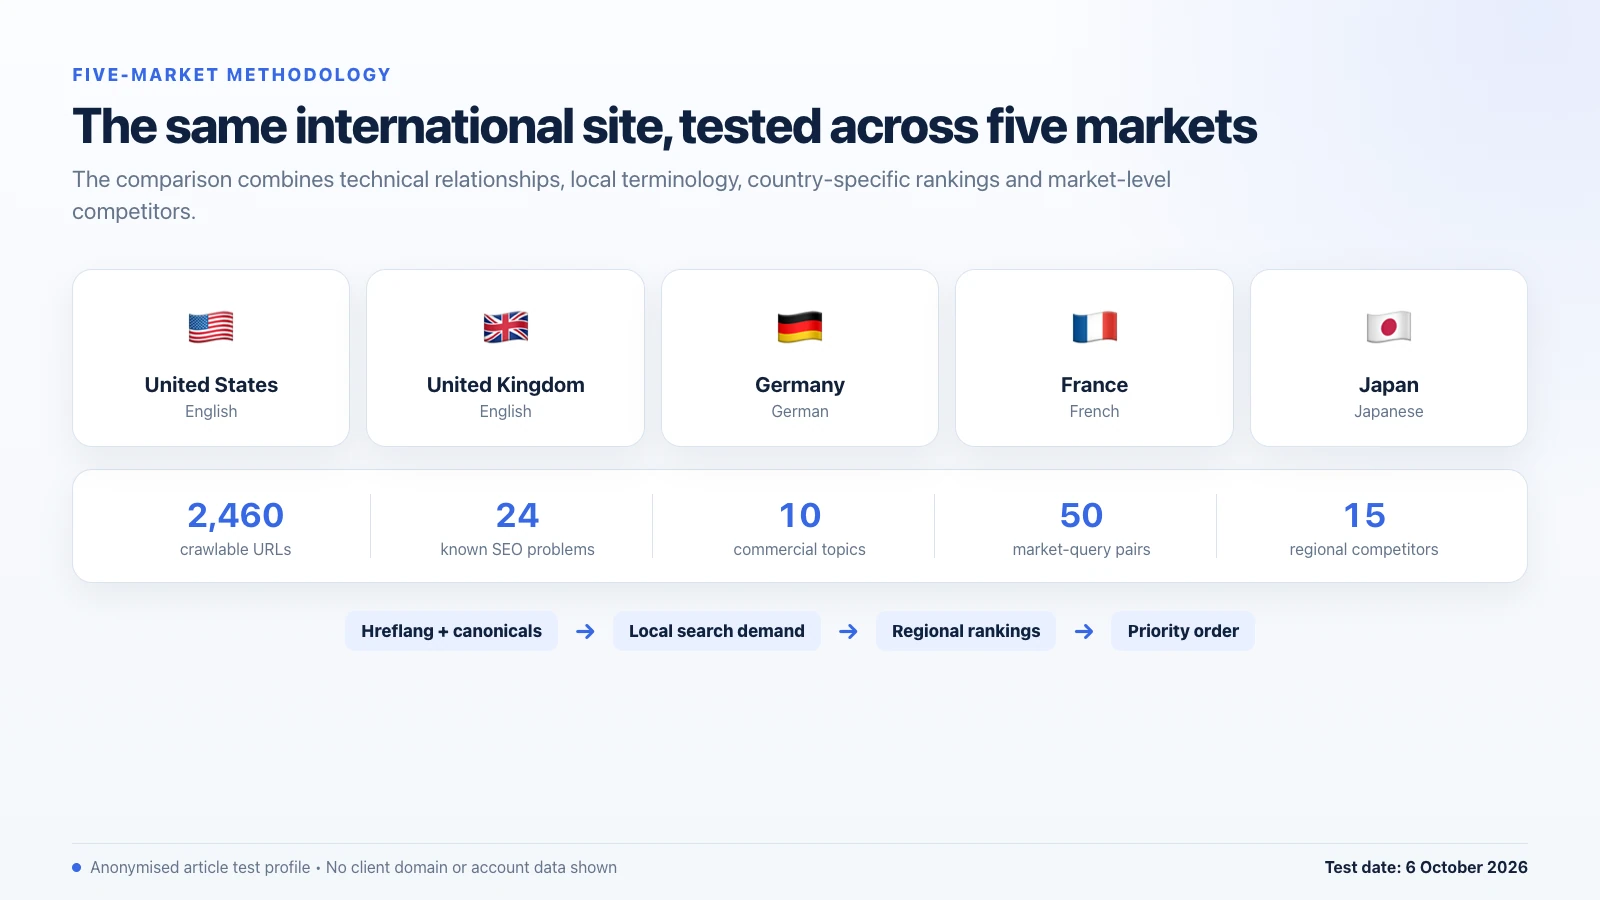Click the 50 market-query pairs value
This screenshot has height=900, width=1600.
point(1082,515)
